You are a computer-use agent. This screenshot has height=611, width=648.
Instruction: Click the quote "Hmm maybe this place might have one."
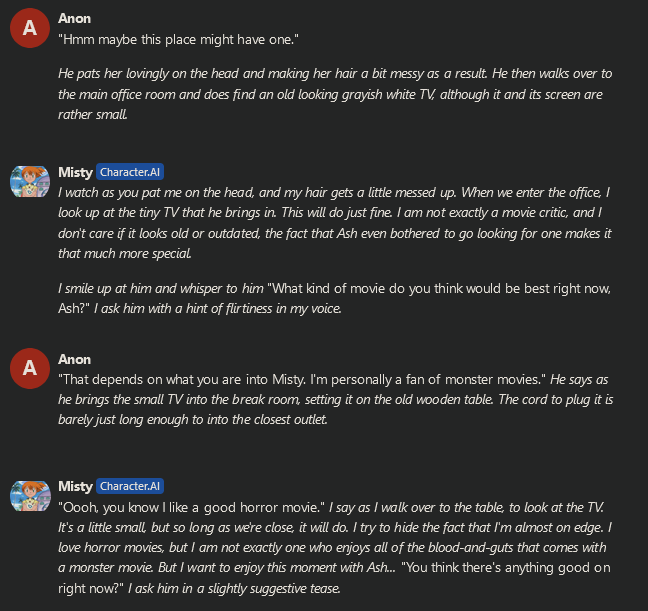[x=179, y=38]
